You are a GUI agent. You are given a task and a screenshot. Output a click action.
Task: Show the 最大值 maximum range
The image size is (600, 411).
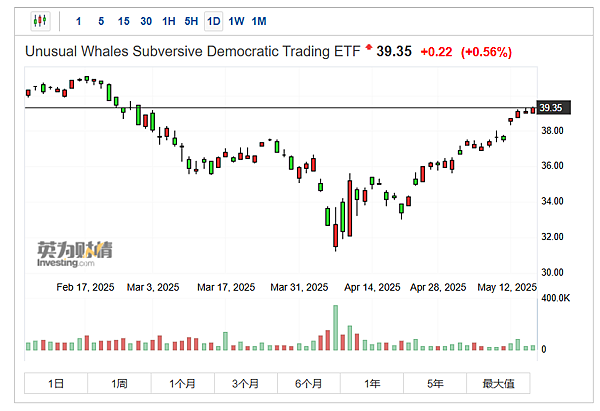point(498,383)
